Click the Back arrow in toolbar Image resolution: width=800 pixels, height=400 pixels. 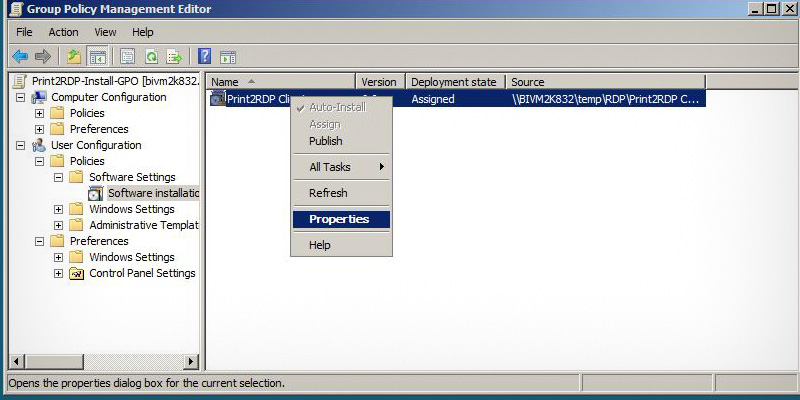click(19, 56)
